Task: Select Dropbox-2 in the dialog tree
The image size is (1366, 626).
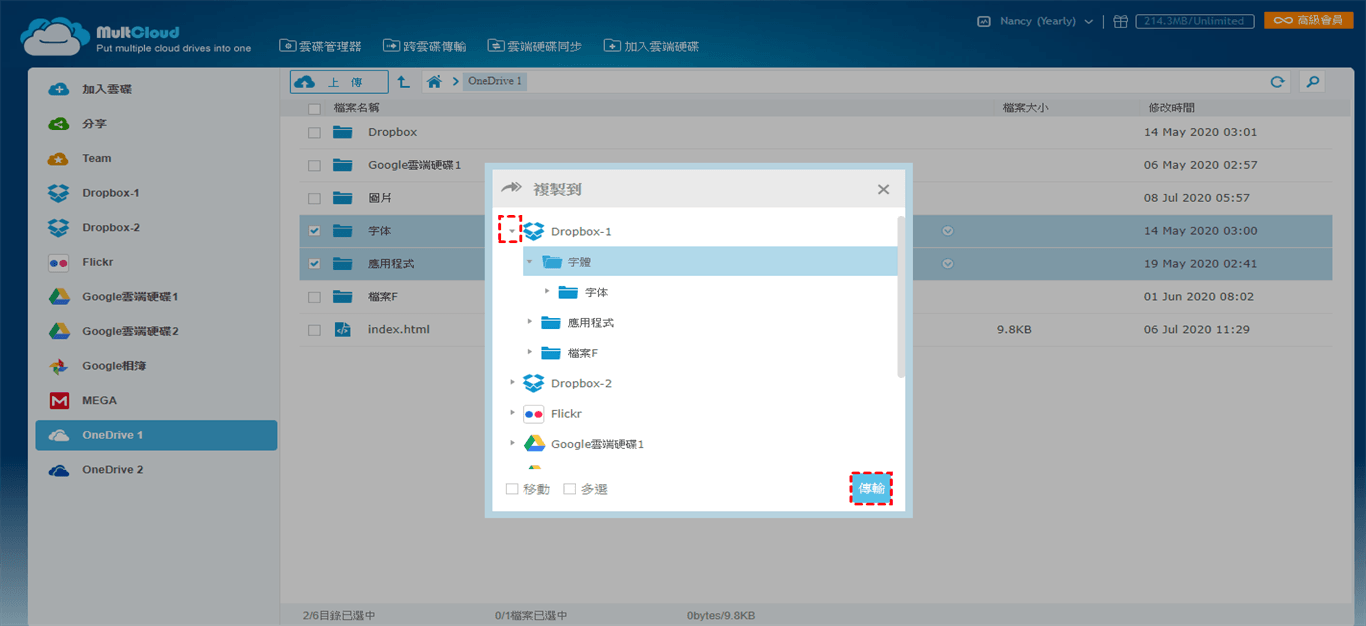Action: [x=581, y=383]
